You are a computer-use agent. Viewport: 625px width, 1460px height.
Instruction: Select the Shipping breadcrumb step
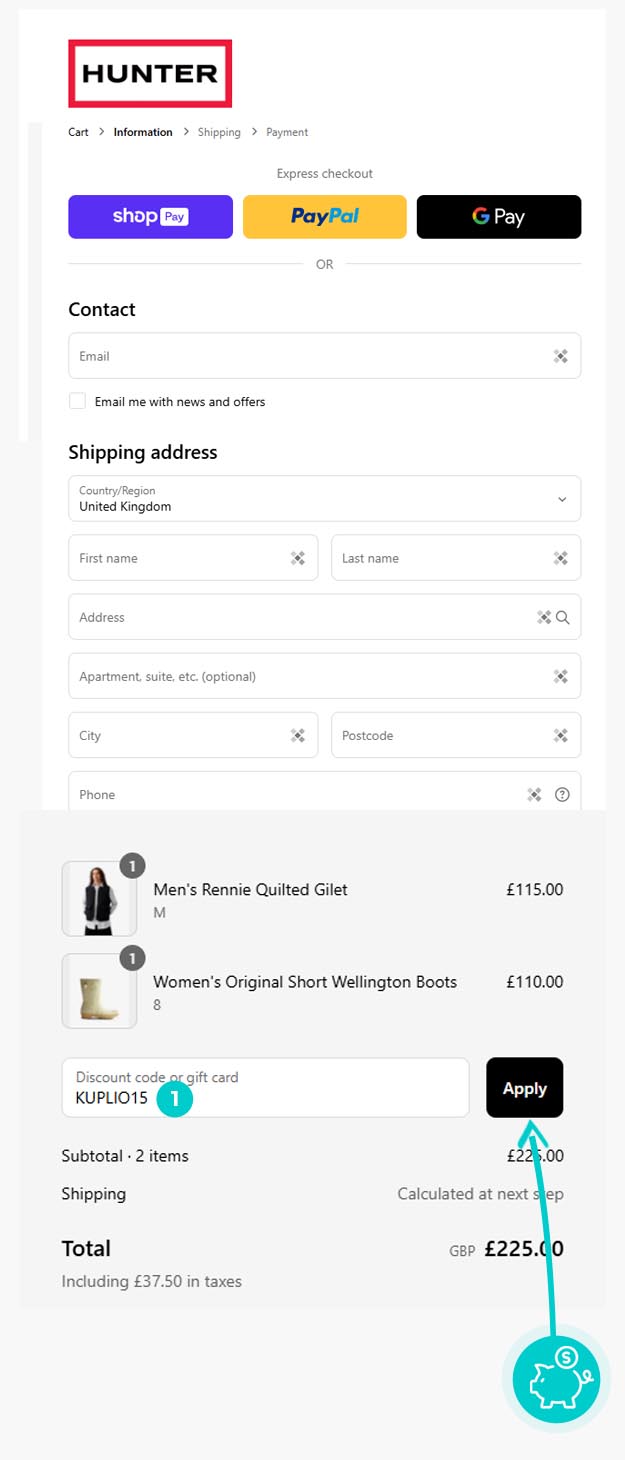pos(219,132)
